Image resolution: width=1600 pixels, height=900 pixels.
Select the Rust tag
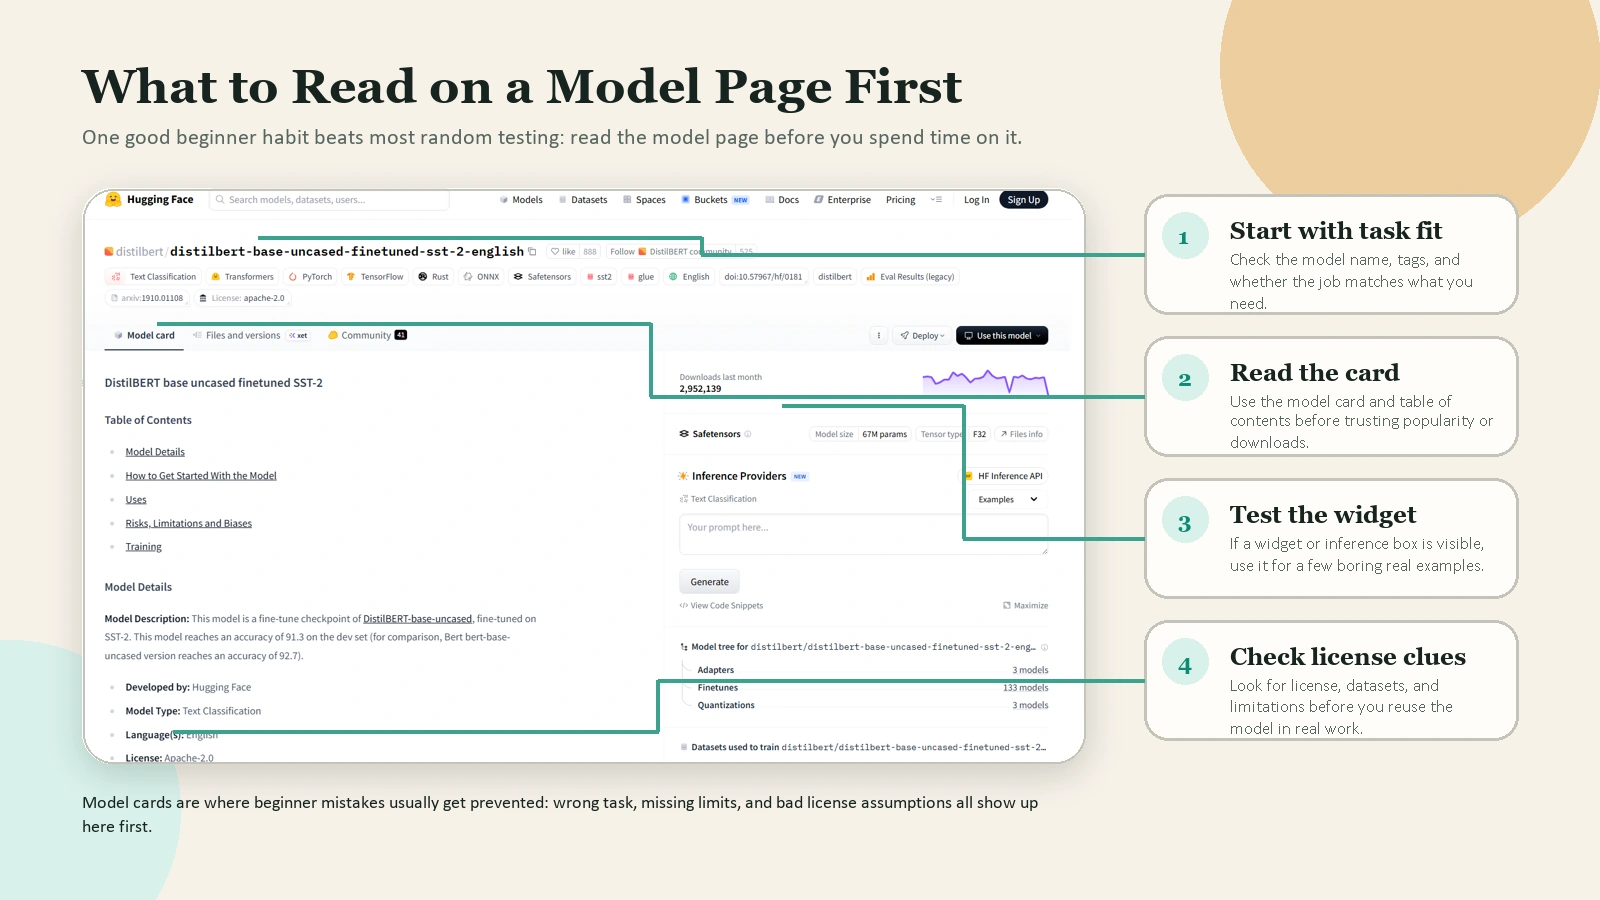tap(434, 277)
